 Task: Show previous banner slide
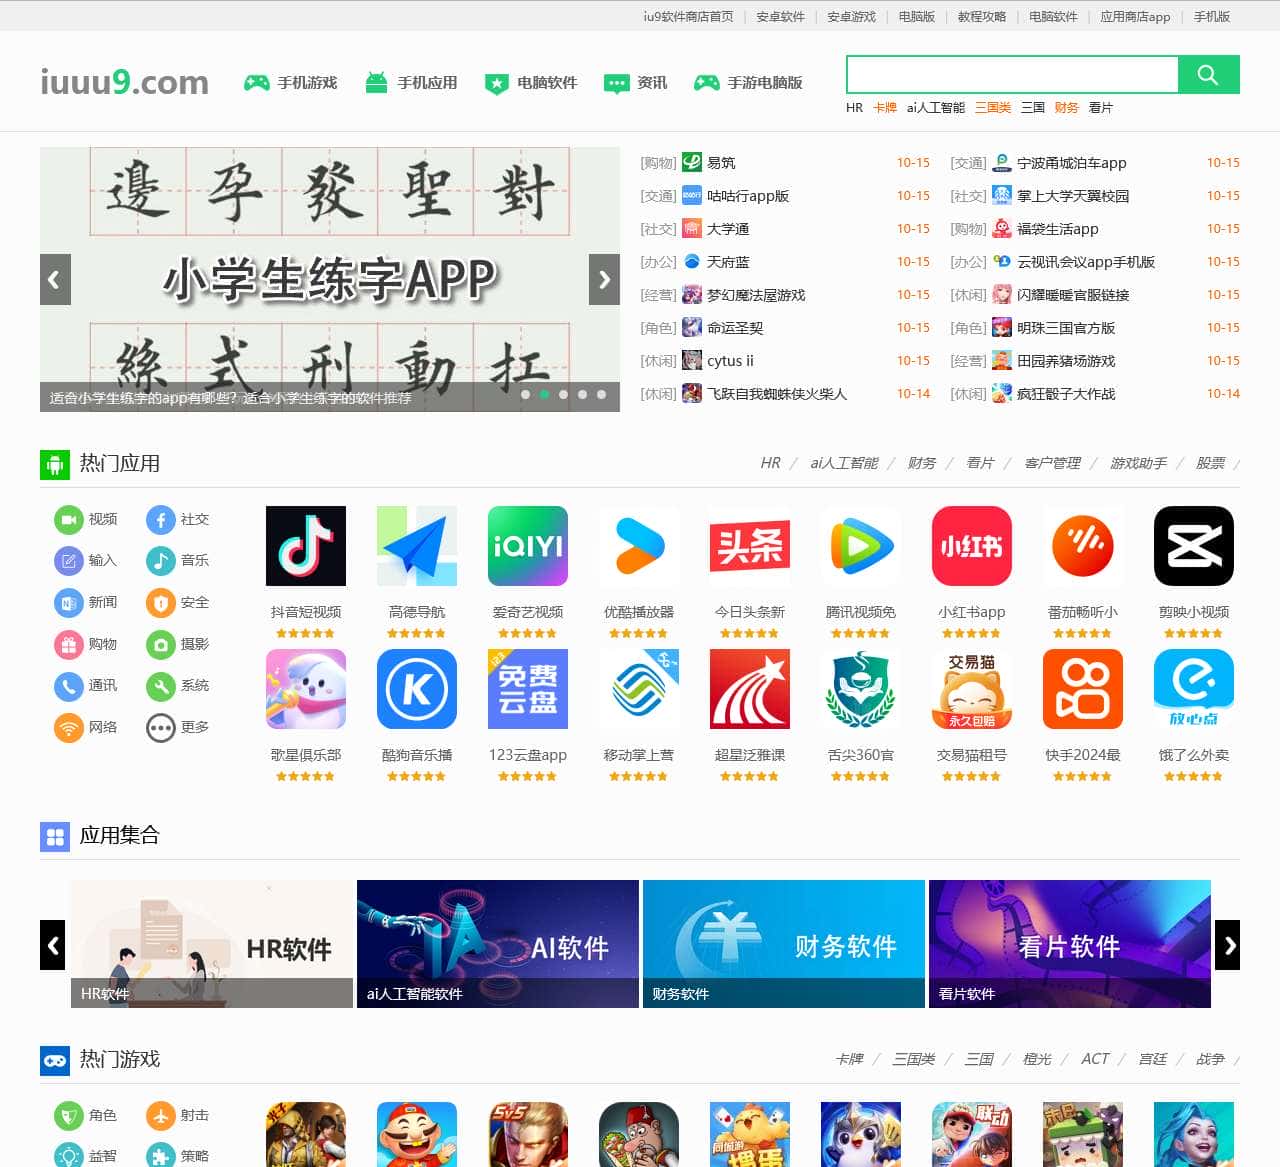click(55, 280)
